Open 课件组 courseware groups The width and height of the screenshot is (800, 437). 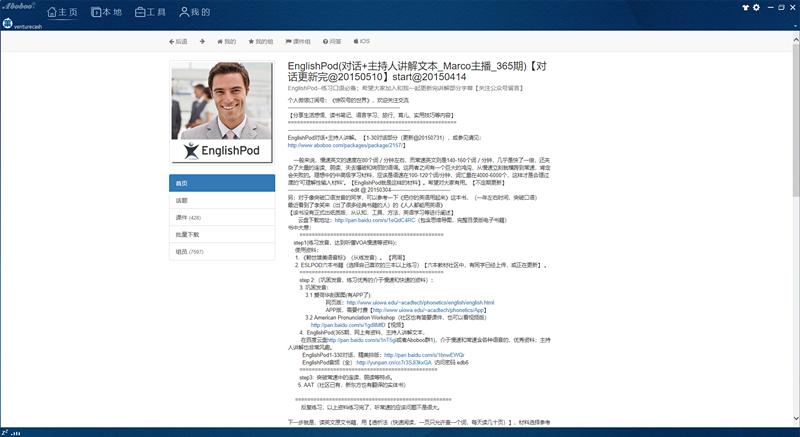pyautogui.click(x=299, y=42)
